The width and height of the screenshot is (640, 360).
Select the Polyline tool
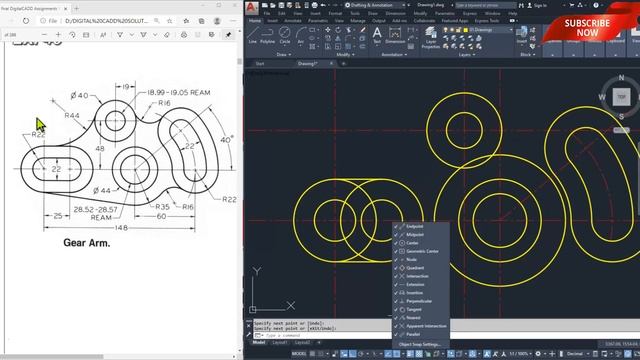[267, 35]
